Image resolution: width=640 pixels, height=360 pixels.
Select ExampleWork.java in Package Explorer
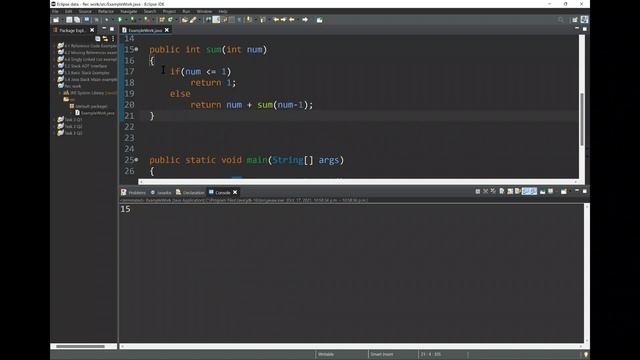95,113
